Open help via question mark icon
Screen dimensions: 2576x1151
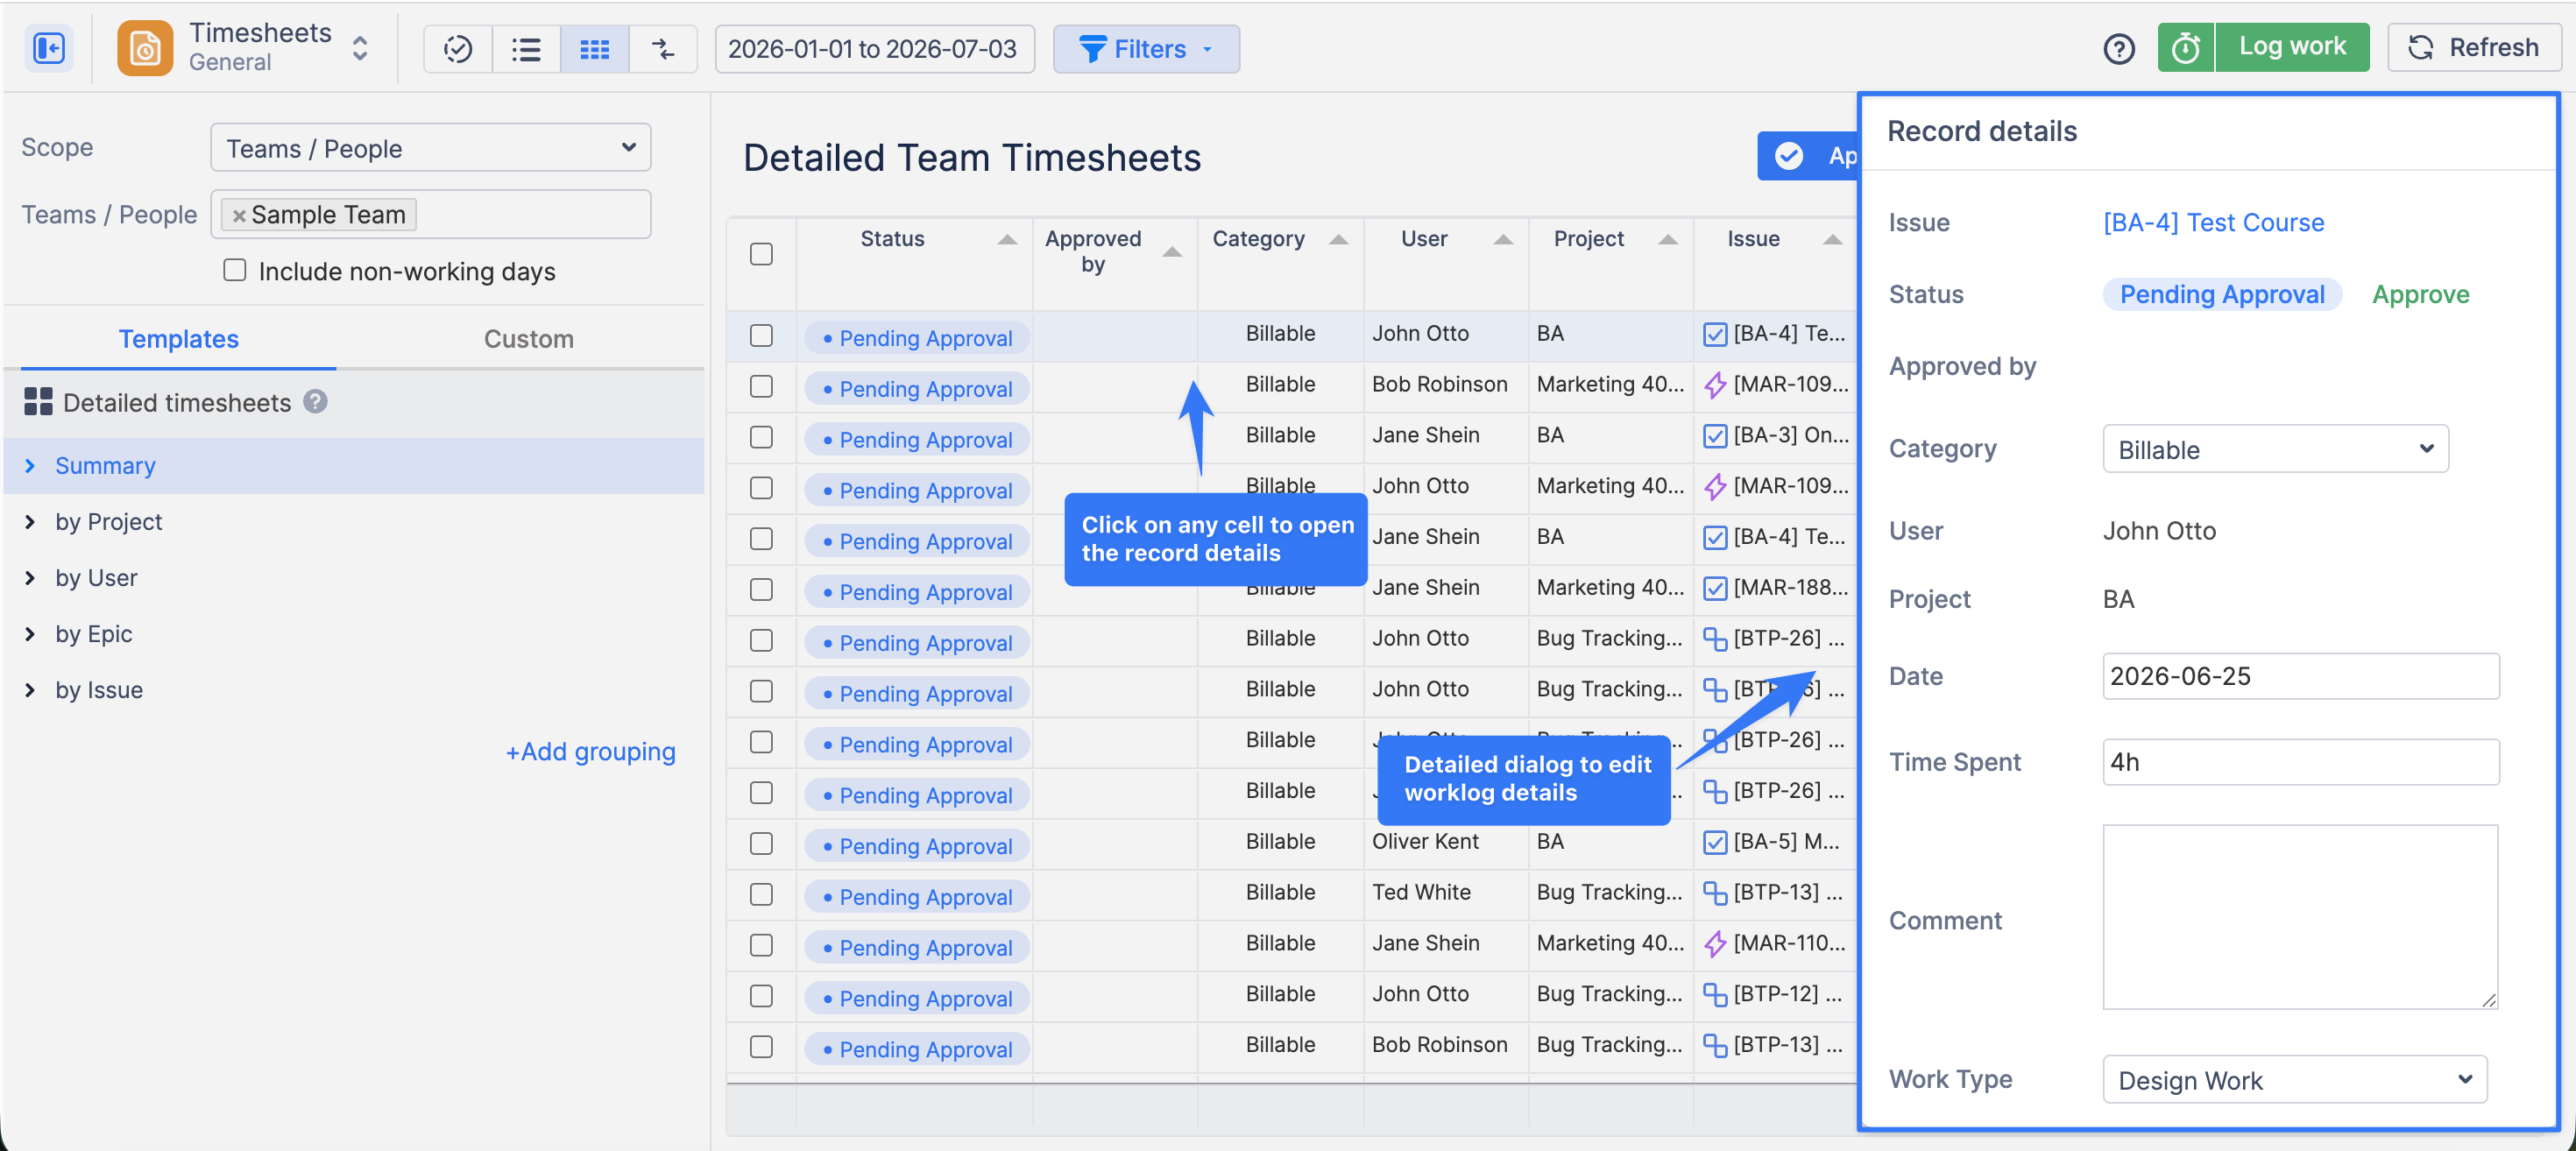[x=2118, y=48]
